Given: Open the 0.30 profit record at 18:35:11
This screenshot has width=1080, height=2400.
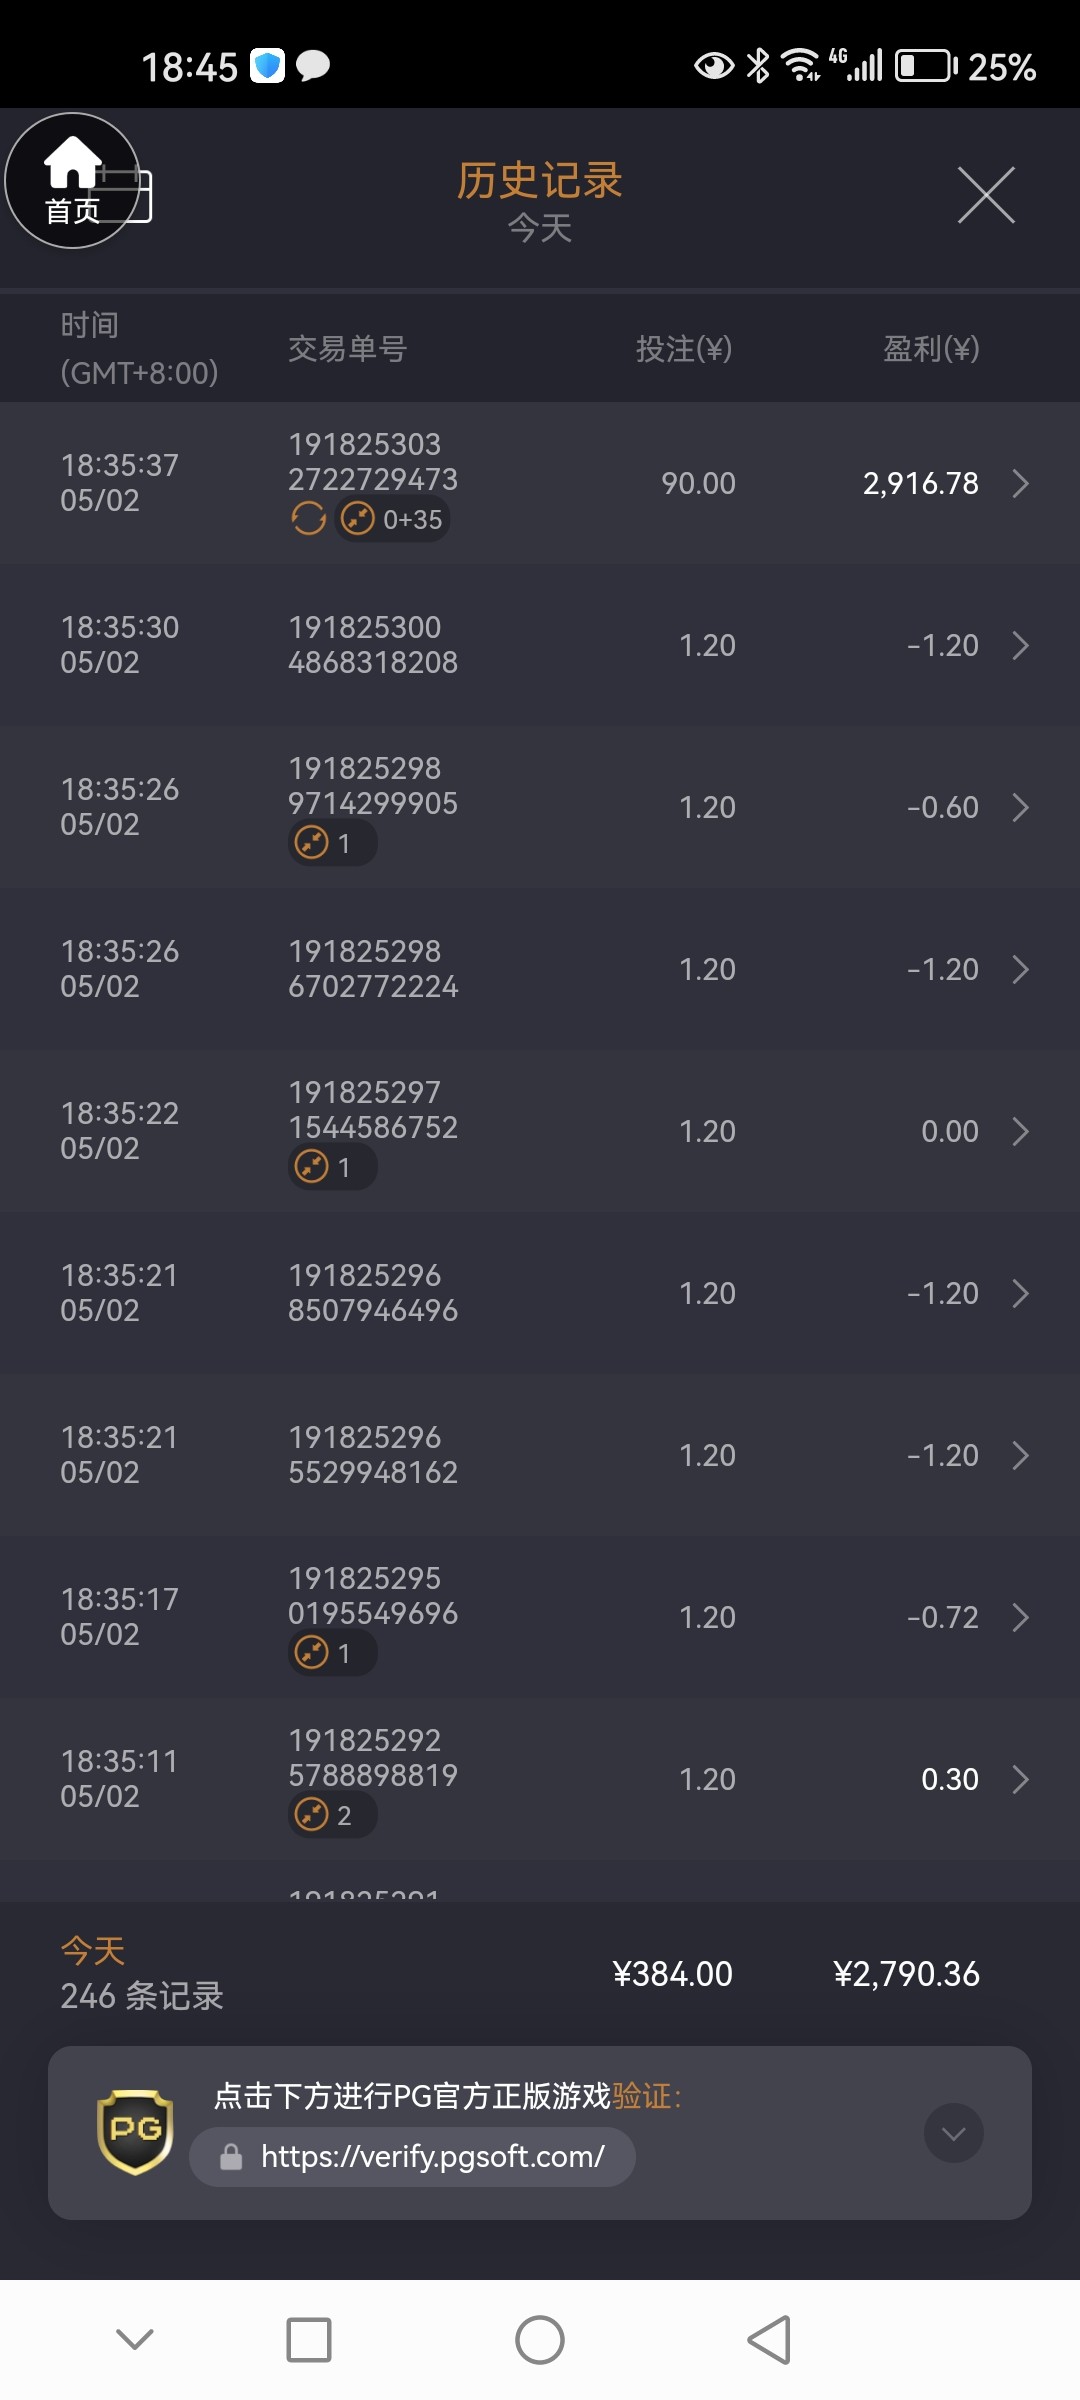Looking at the screenshot, I should point(1020,1780).
